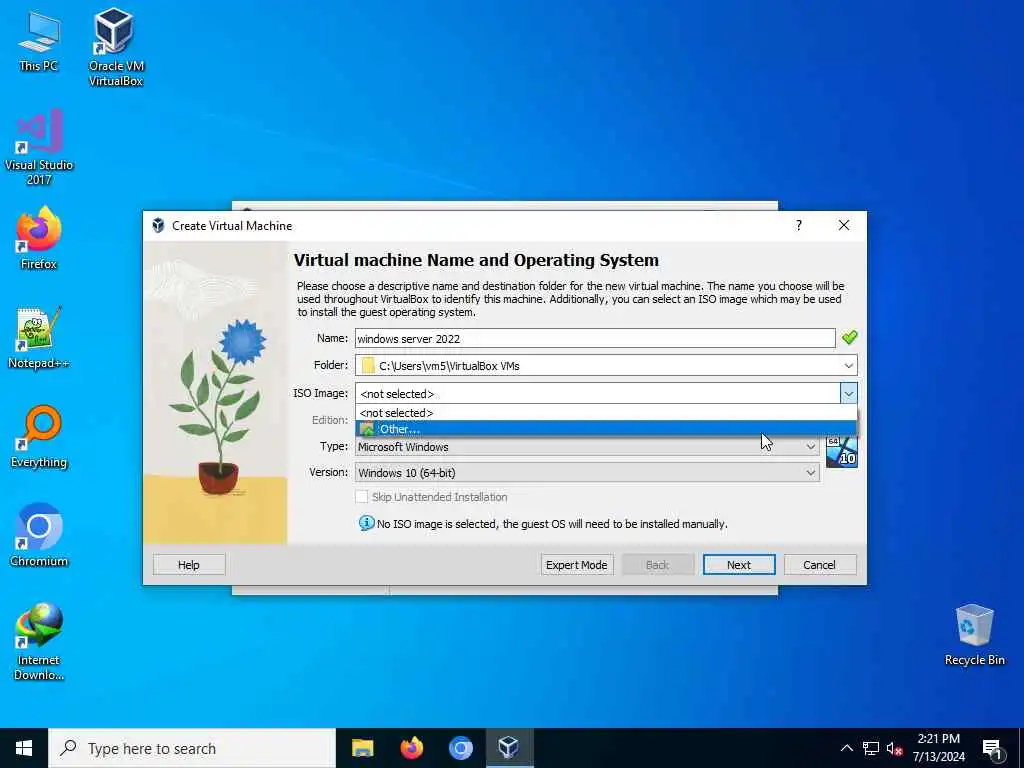Toggle Skip Unattended Installation checkbox
The height and width of the screenshot is (768, 1024).
coord(361,497)
